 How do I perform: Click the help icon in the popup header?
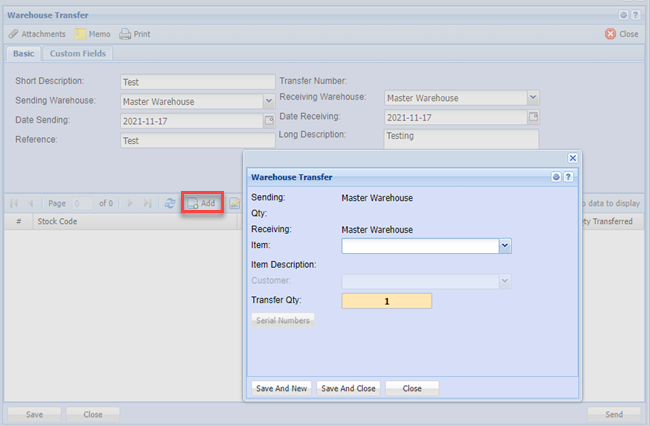pos(568,176)
